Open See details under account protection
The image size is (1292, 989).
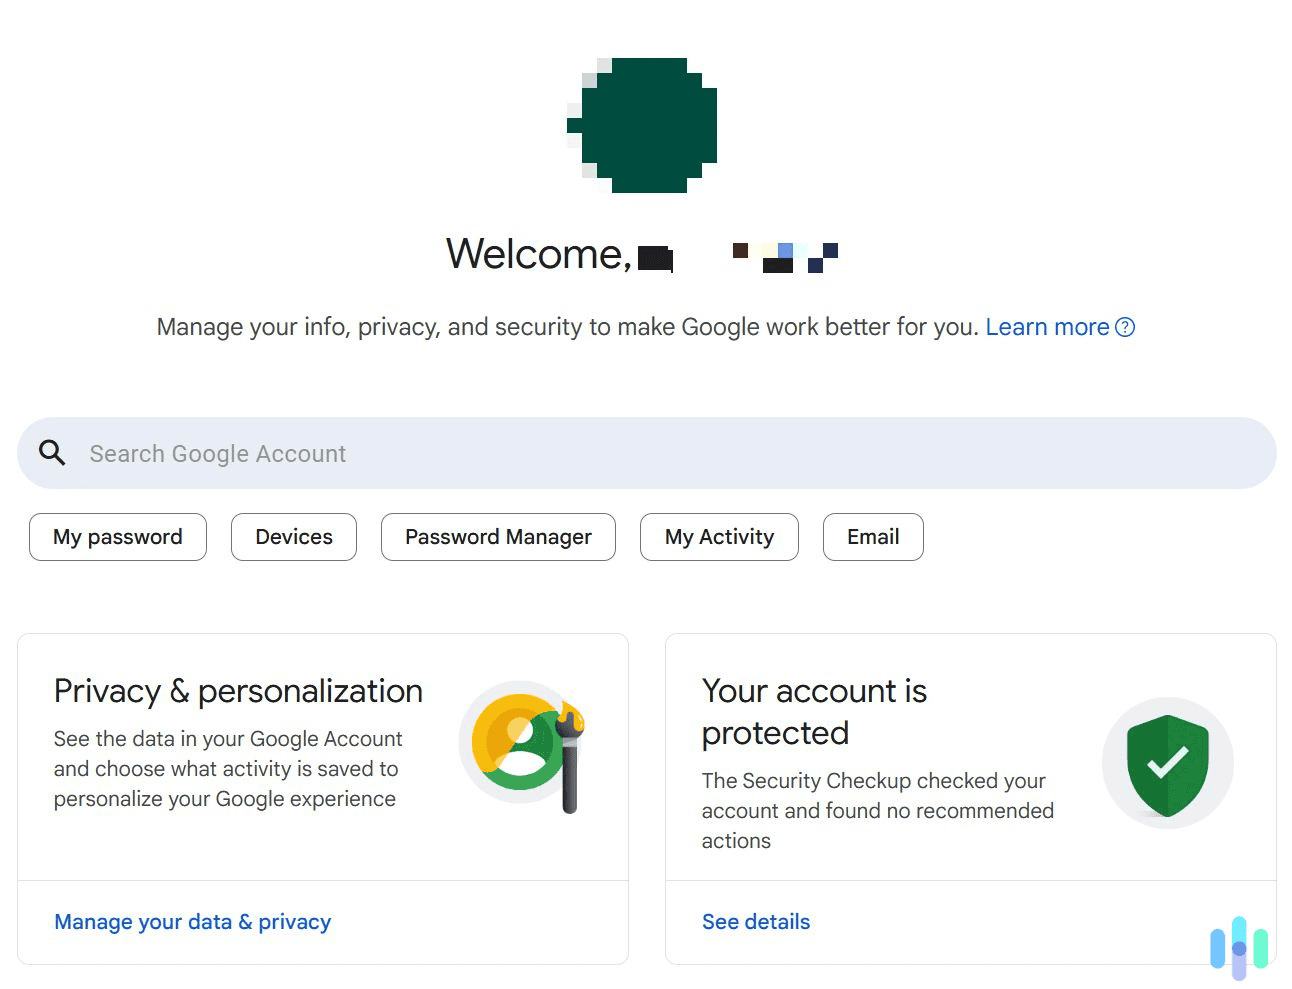[x=755, y=921]
